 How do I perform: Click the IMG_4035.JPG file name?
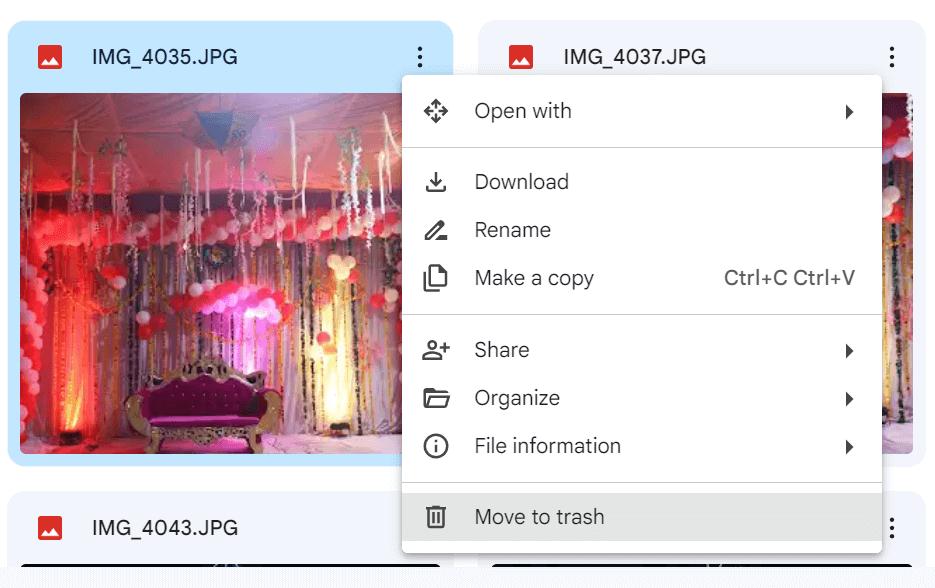[165, 57]
